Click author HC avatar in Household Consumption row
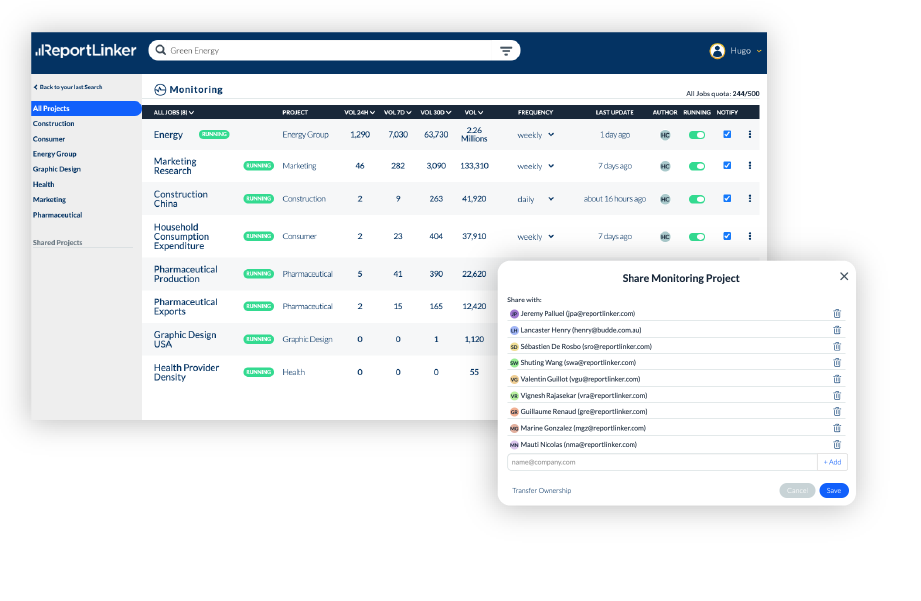Viewport: 921px width, 601px height. [665, 237]
